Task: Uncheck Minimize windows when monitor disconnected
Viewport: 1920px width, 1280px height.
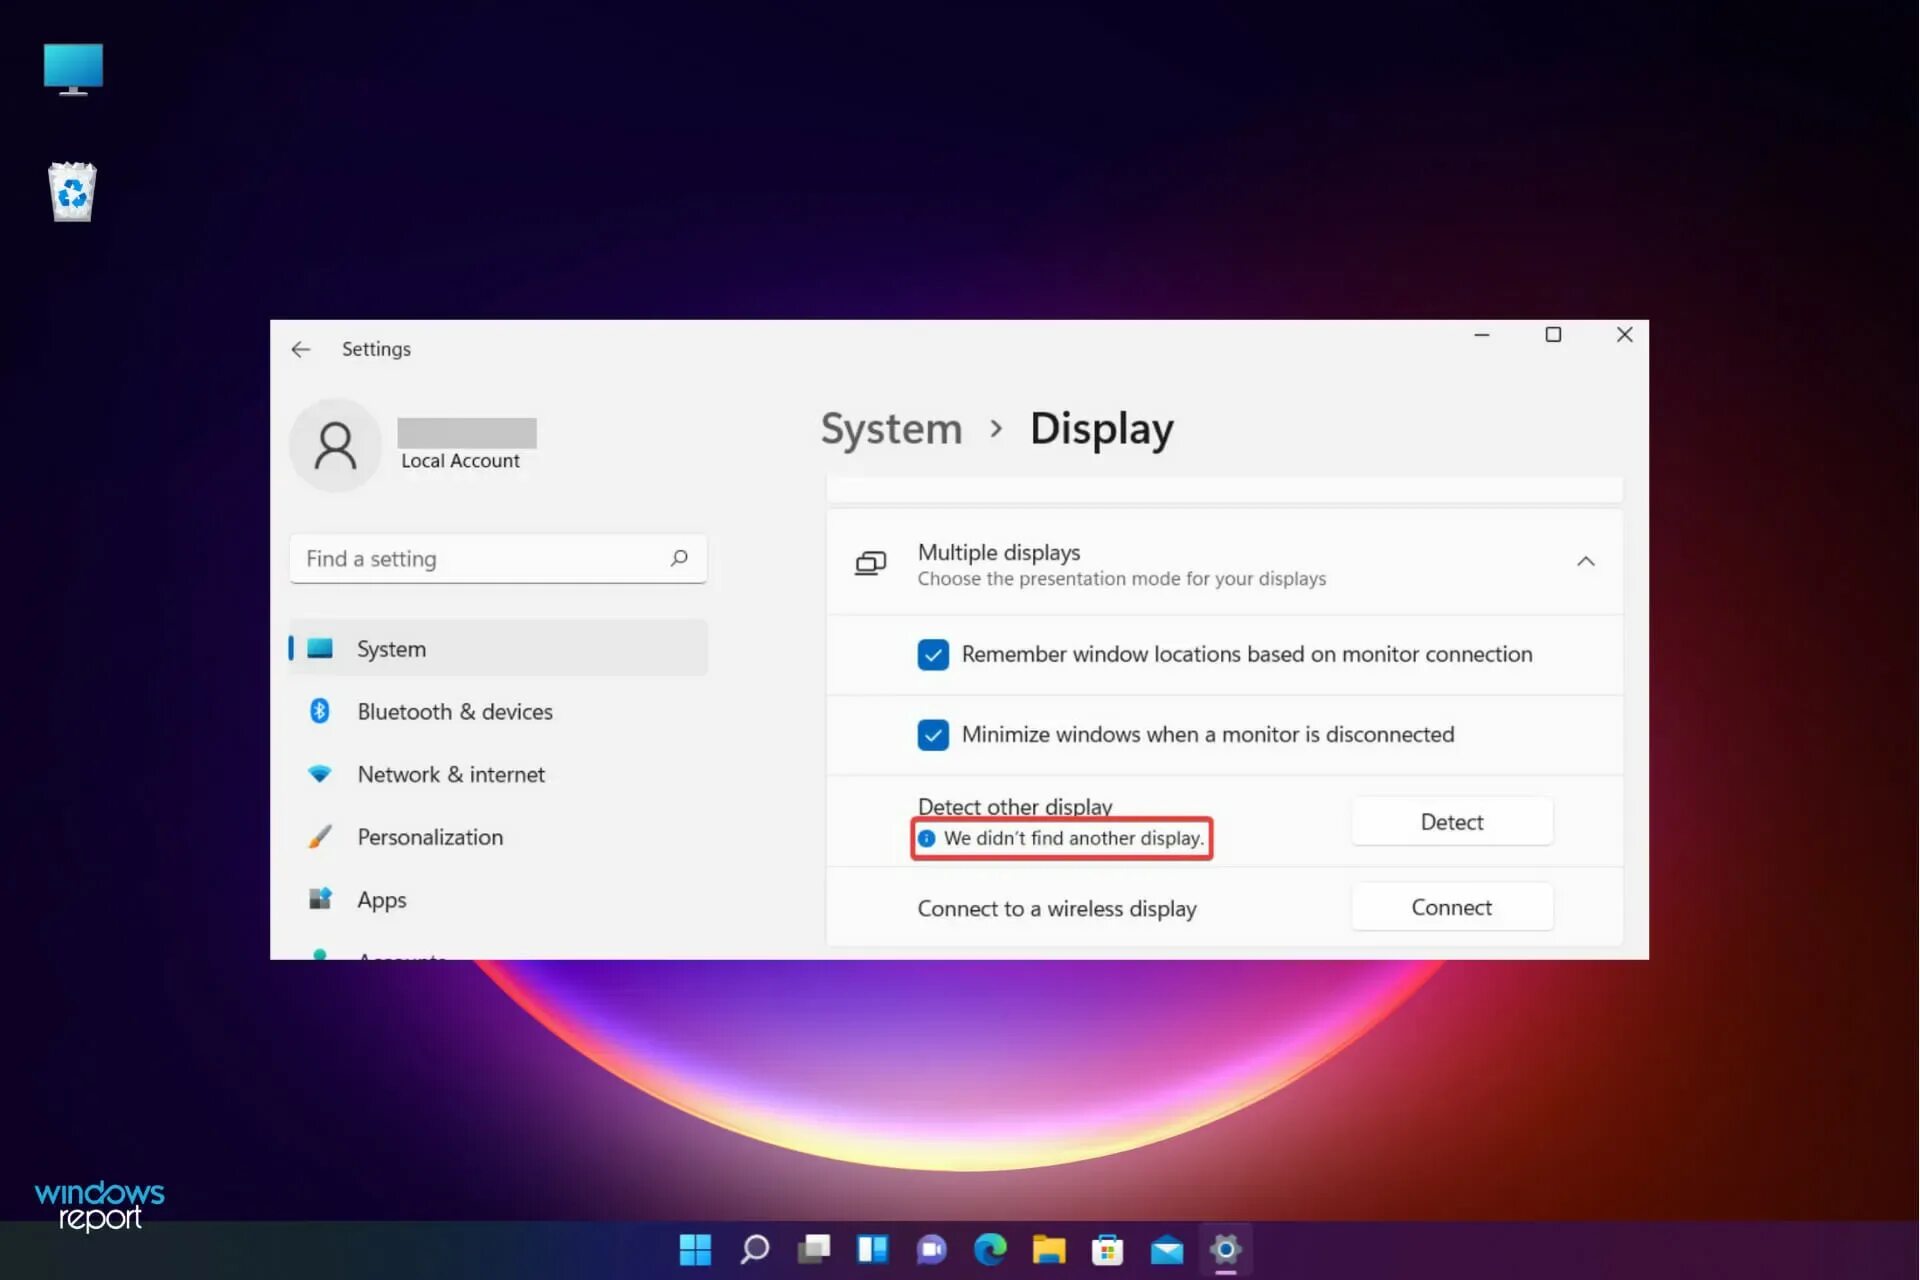Action: coord(932,735)
